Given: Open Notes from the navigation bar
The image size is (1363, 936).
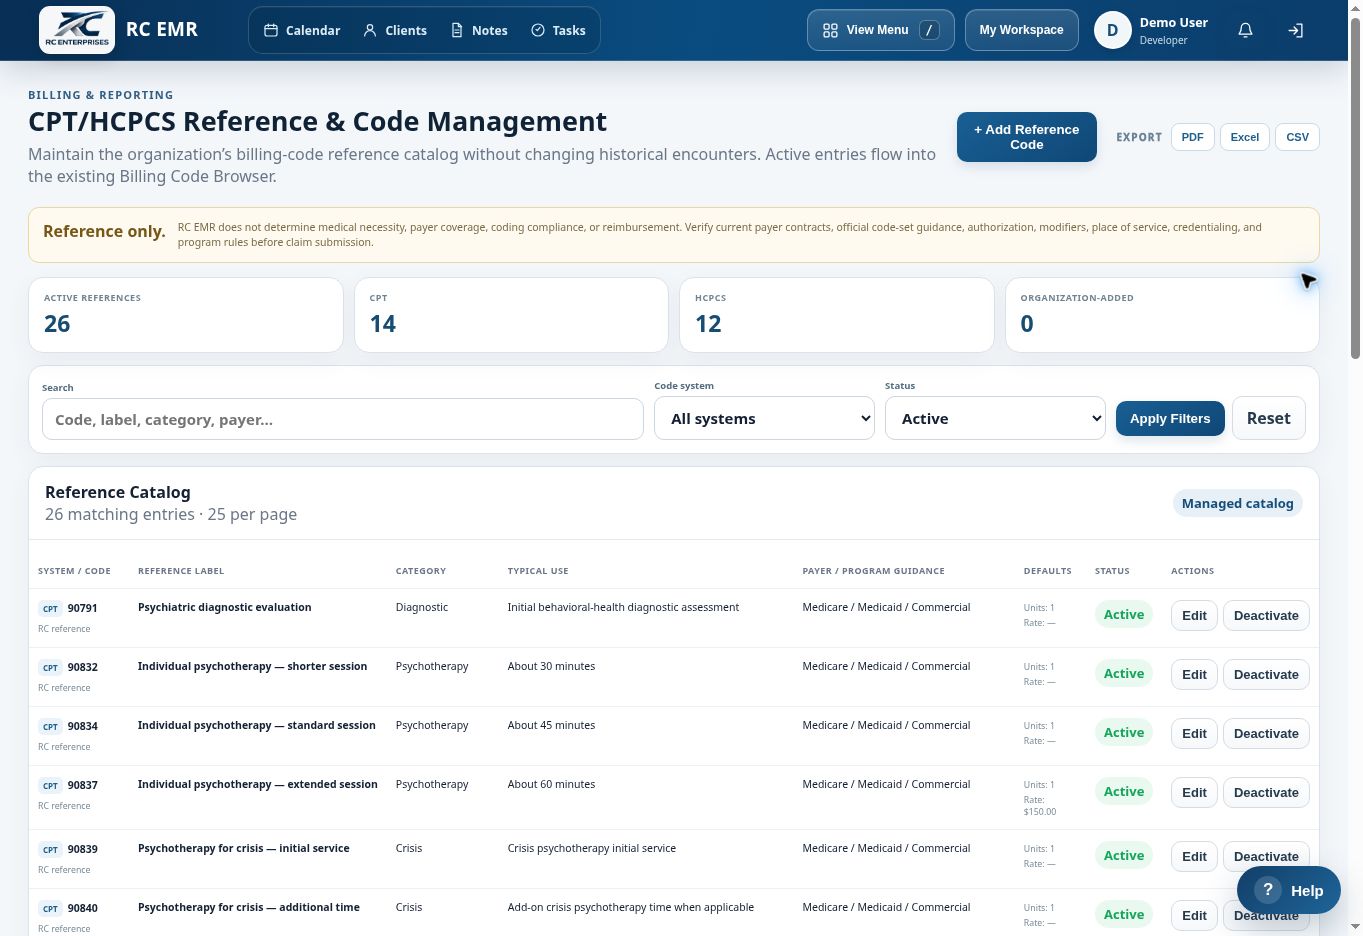Looking at the screenshot, I should coord(479,30).
